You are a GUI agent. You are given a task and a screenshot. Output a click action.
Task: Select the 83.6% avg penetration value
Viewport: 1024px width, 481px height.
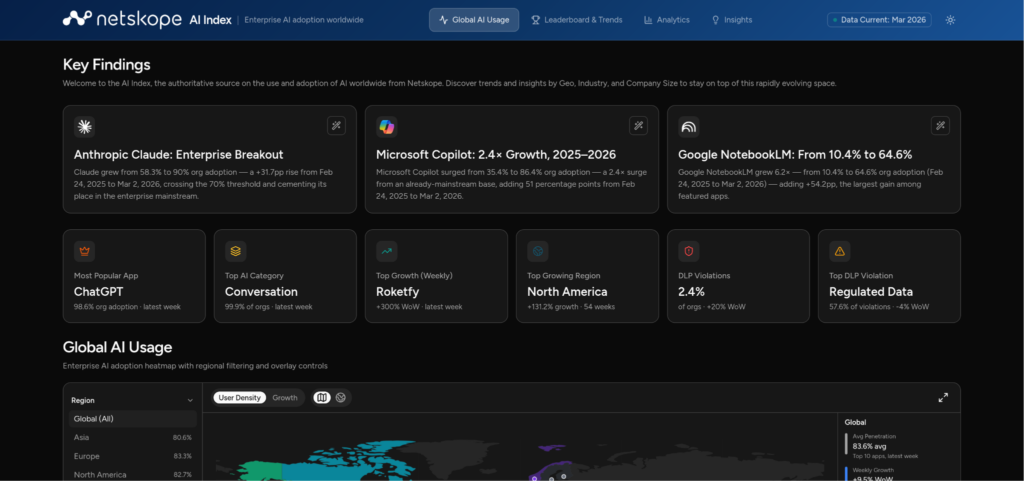pos(869,446)
